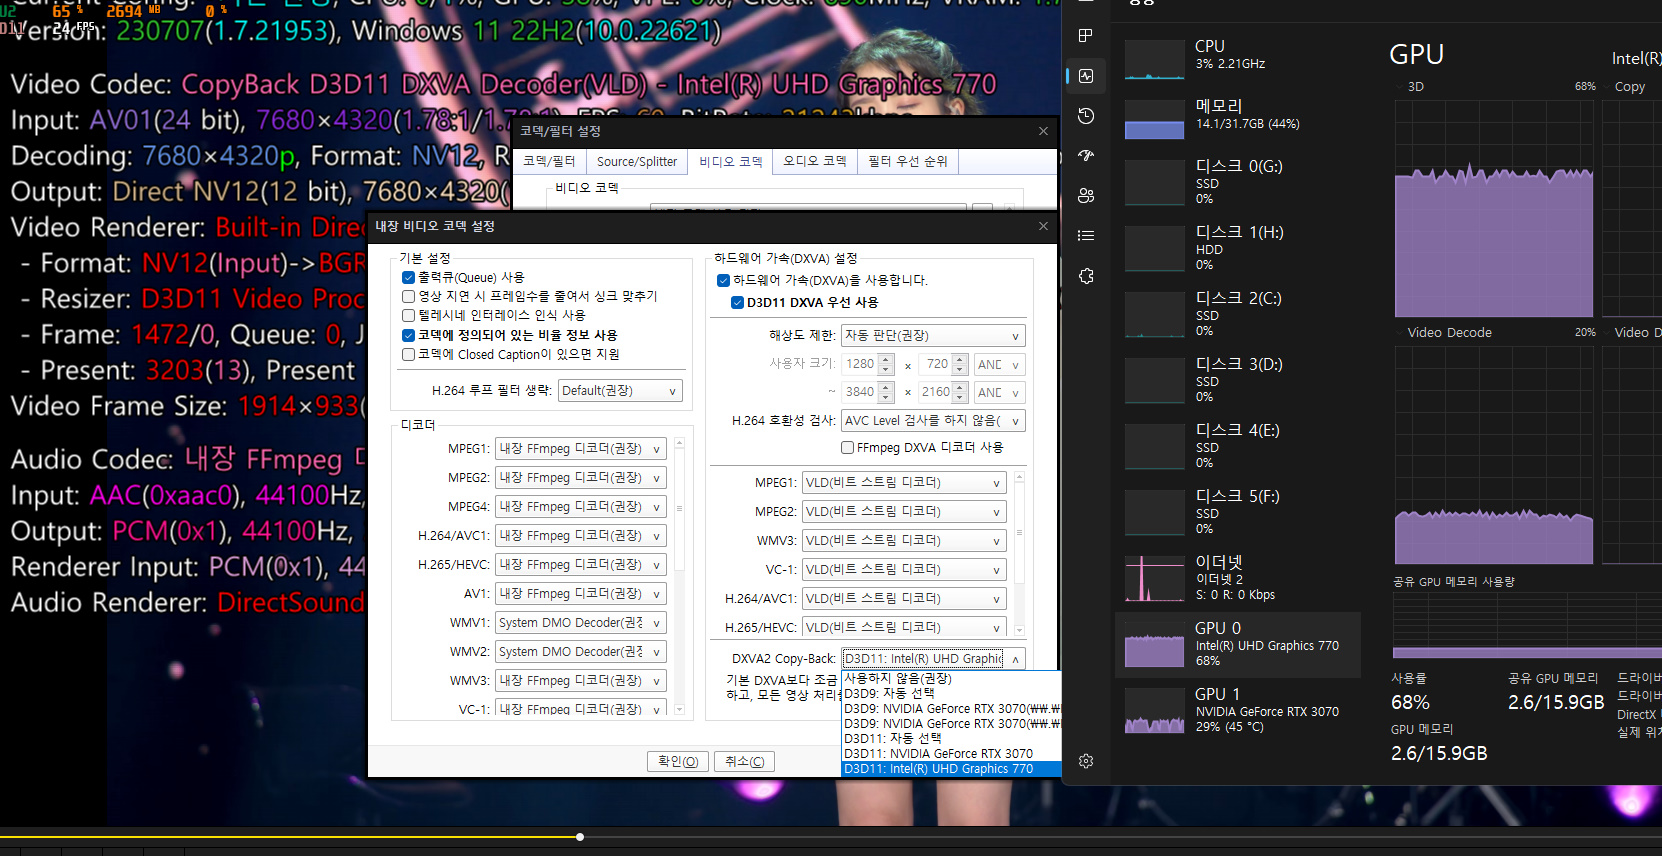Uncheck the 출력큐(Queue) 사용 checkbox
Image resolution: width=1662 pixels, height=856 pixels.
tap(409, 278)
